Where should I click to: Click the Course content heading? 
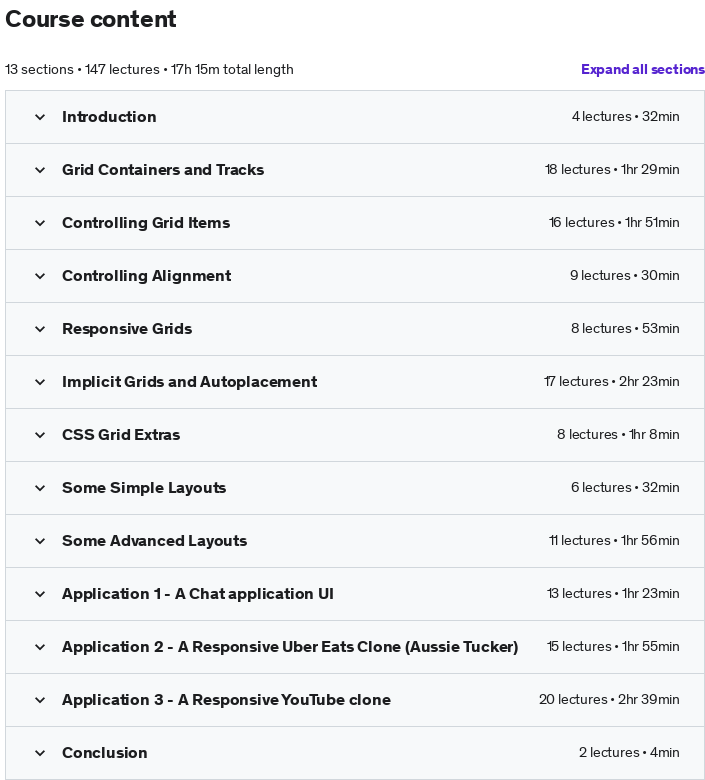click(91, 19)
